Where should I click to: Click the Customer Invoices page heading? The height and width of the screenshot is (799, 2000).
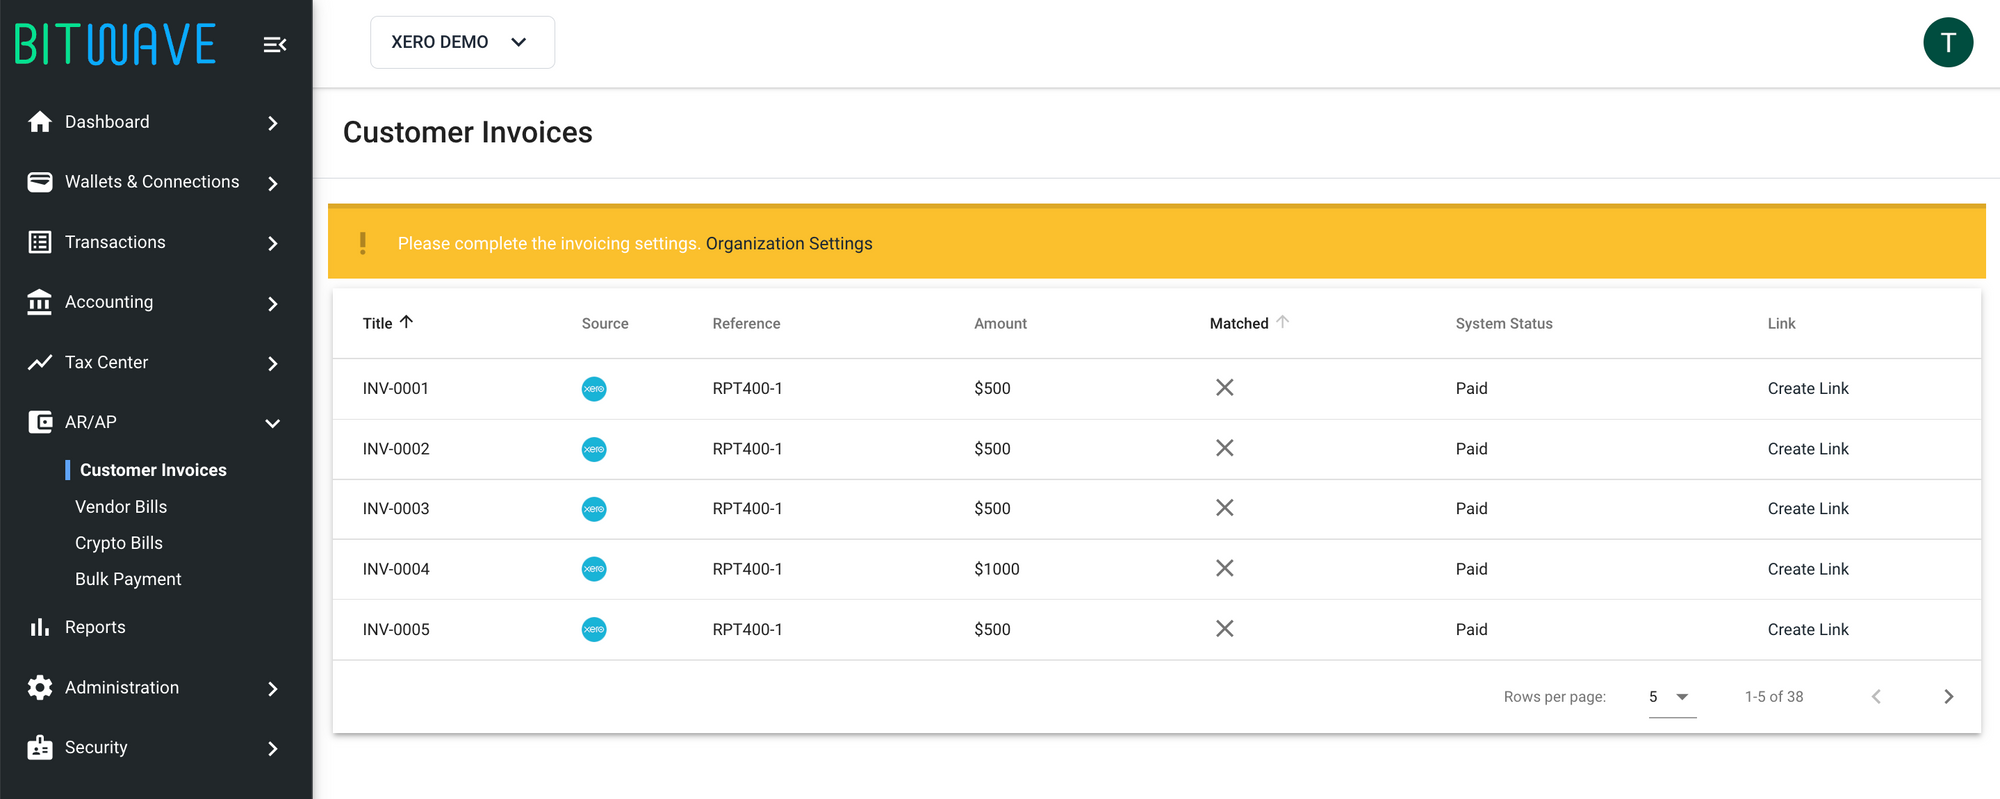click(x=467, y=132)
